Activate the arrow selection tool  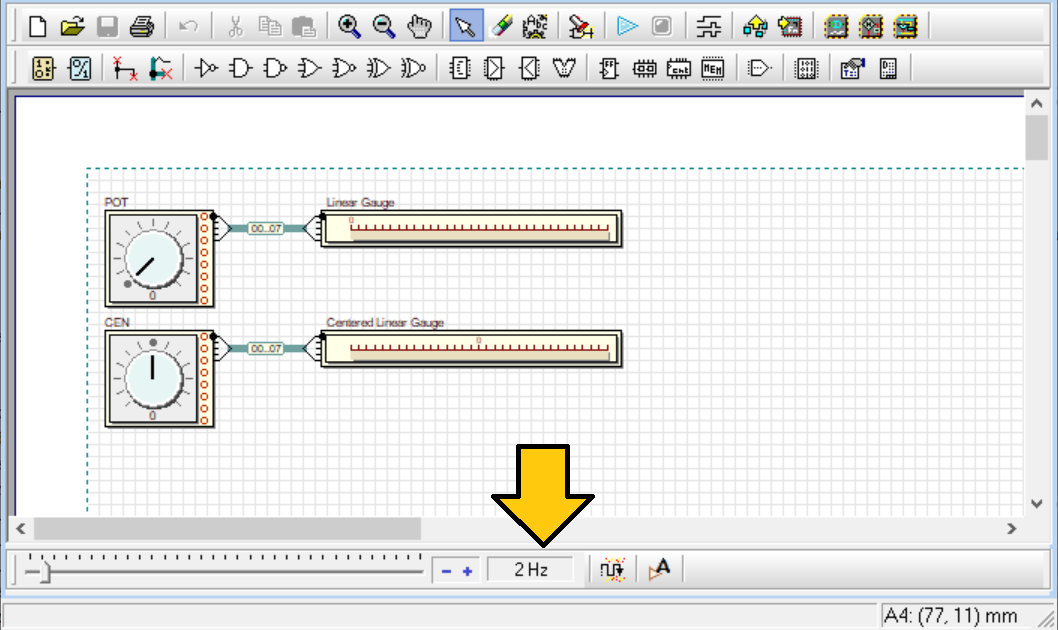pyautogui.click(x=466, y=26)
